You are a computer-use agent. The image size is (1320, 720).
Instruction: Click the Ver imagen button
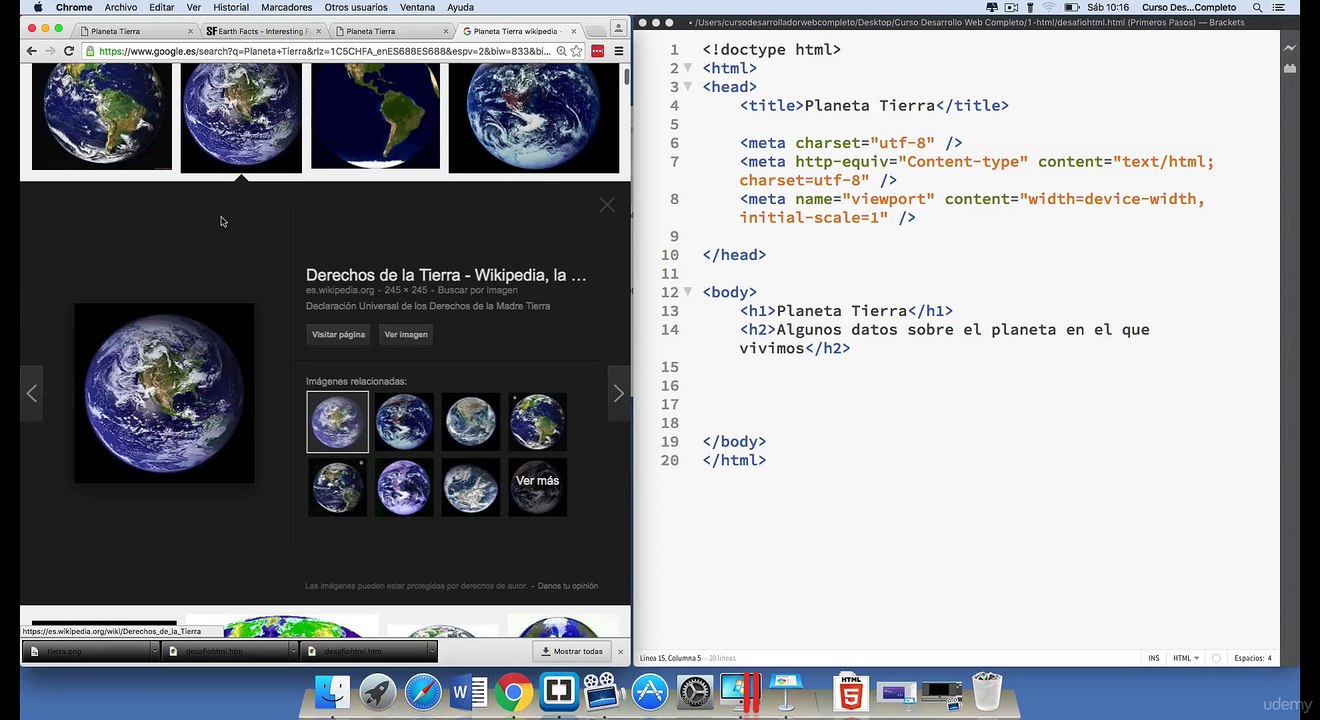[x=406, y=334]
